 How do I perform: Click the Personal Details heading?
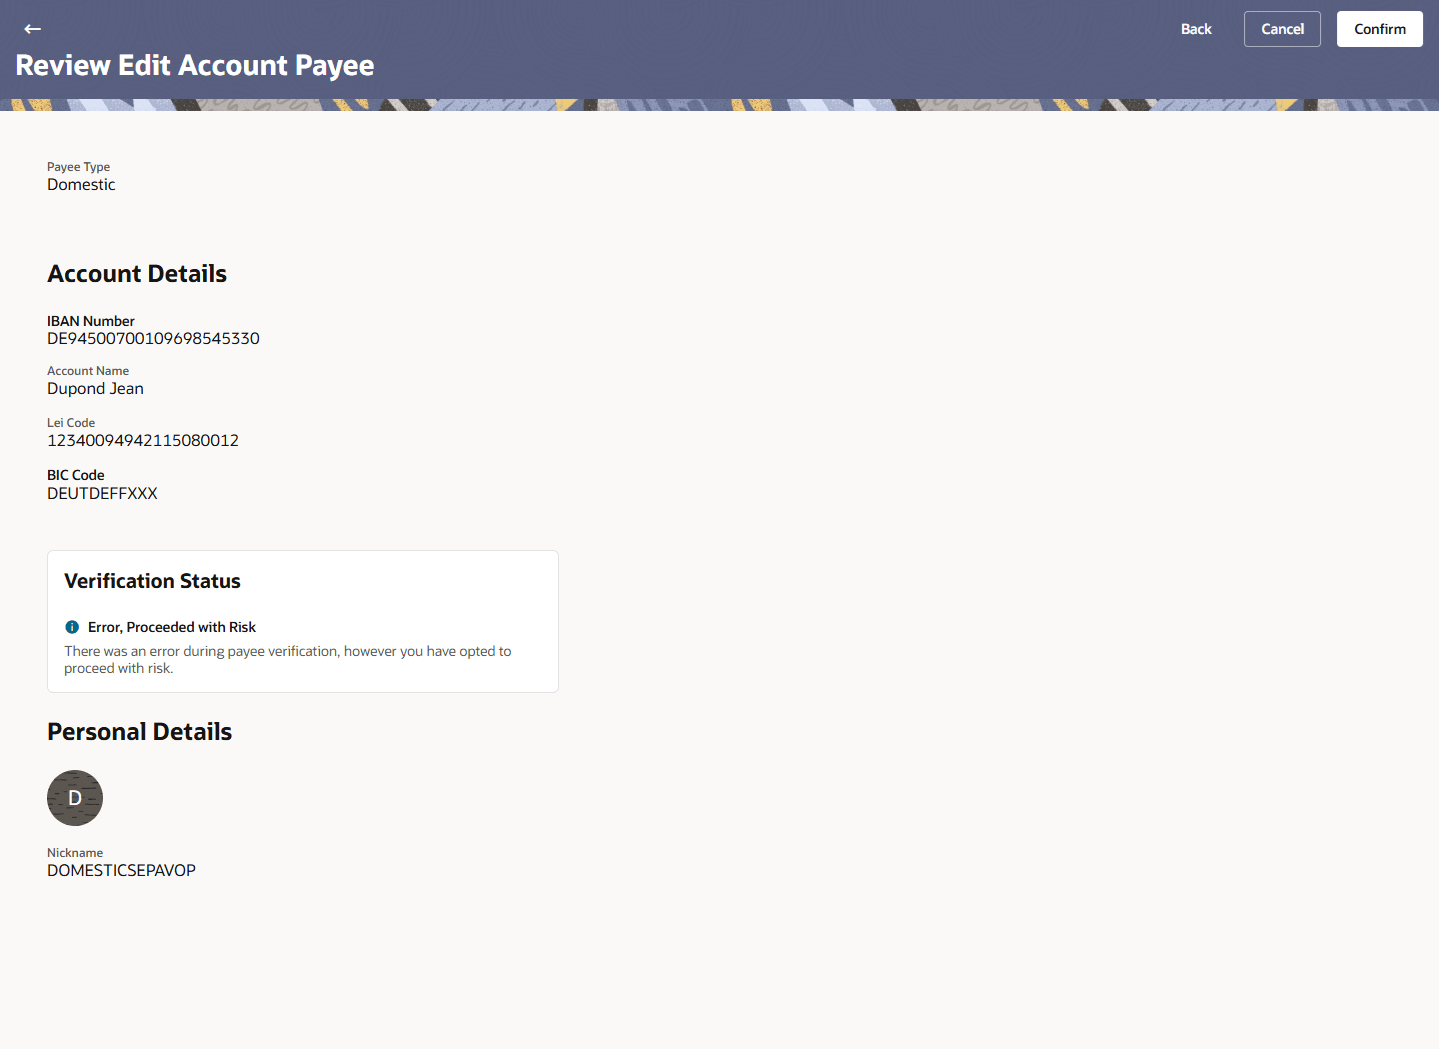point(139,732)
